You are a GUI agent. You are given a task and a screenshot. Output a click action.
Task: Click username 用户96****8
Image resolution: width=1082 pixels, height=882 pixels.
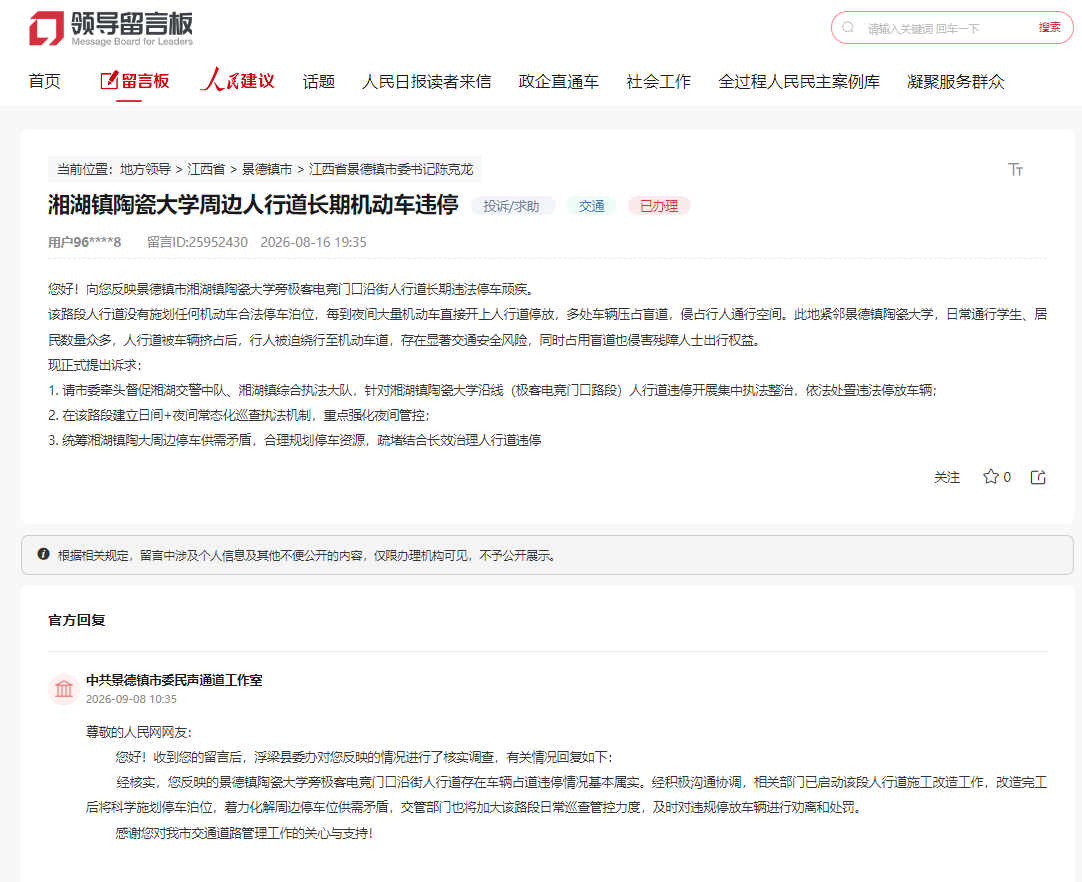click(x=84, y=242)
